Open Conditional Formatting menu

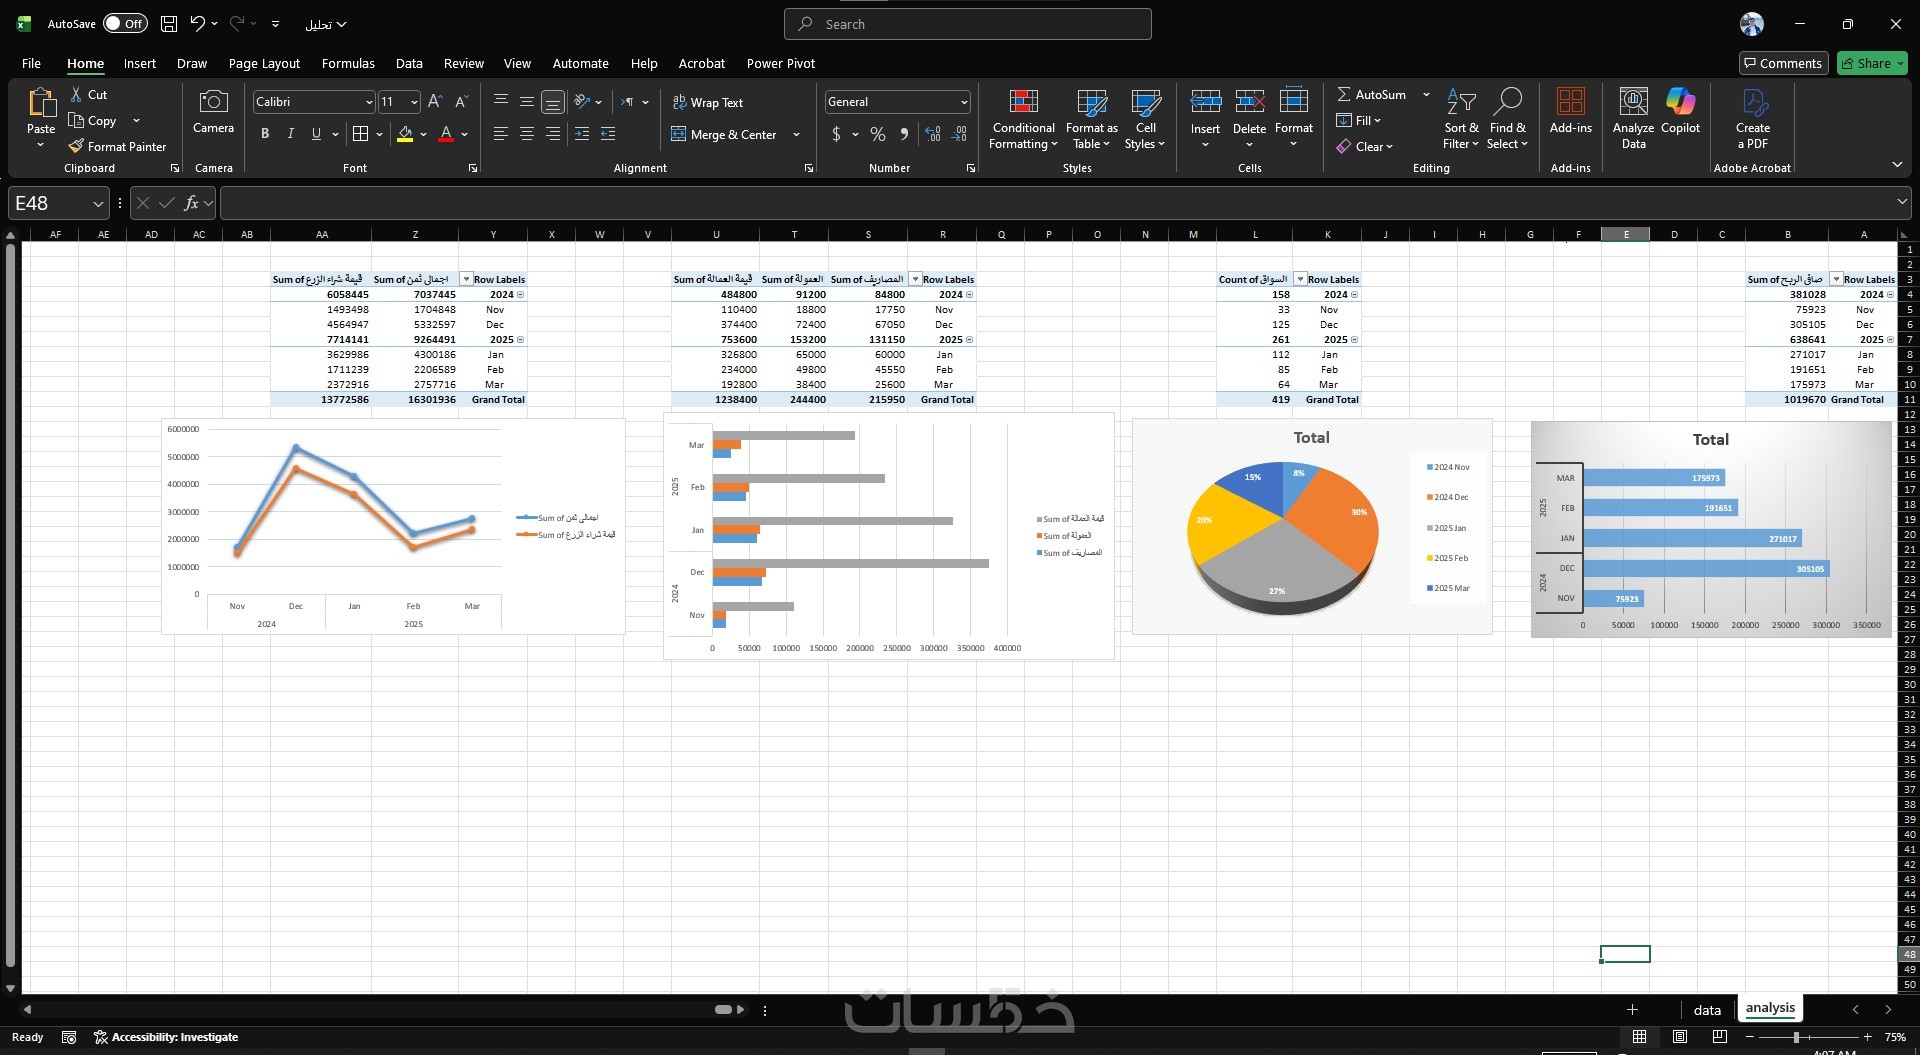[x=1023, y=119]
